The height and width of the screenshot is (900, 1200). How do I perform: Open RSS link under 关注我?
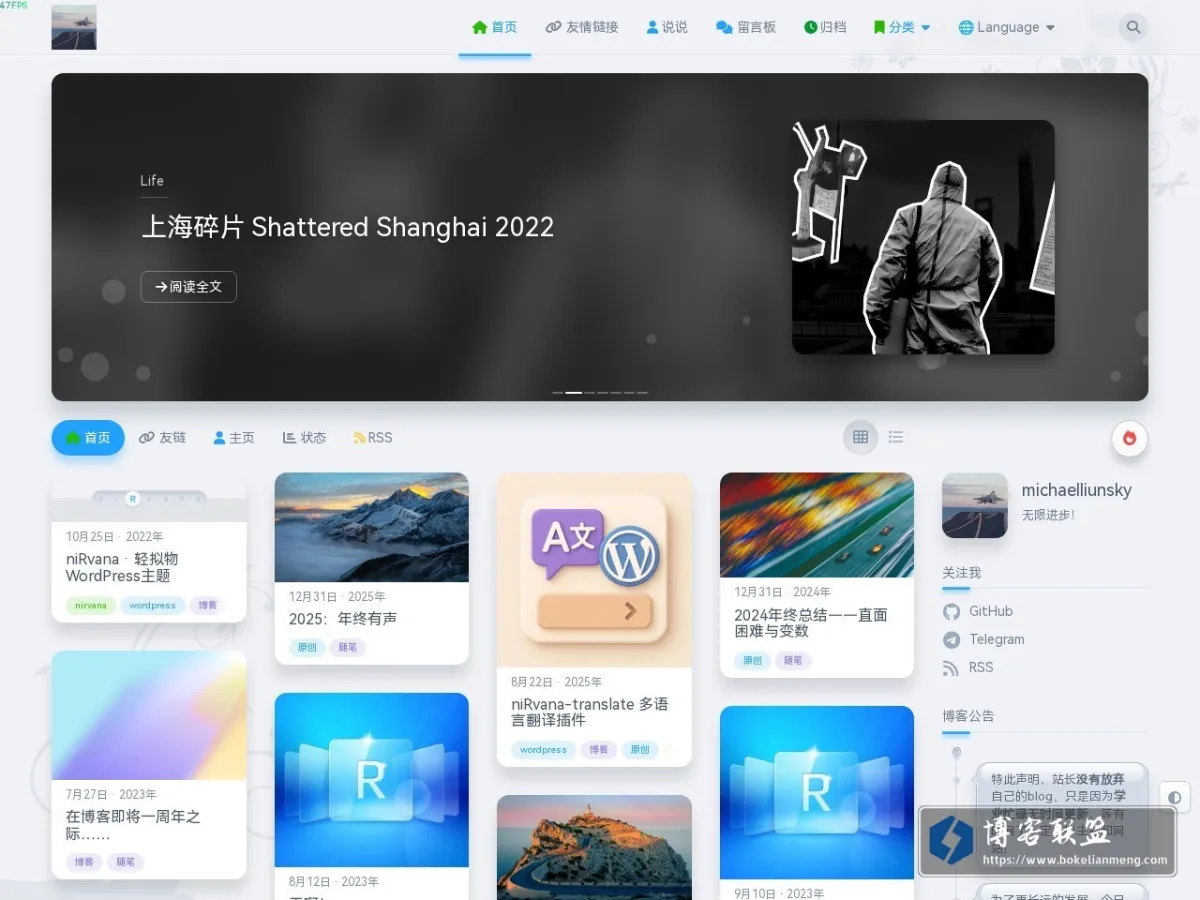click(968, 667)
